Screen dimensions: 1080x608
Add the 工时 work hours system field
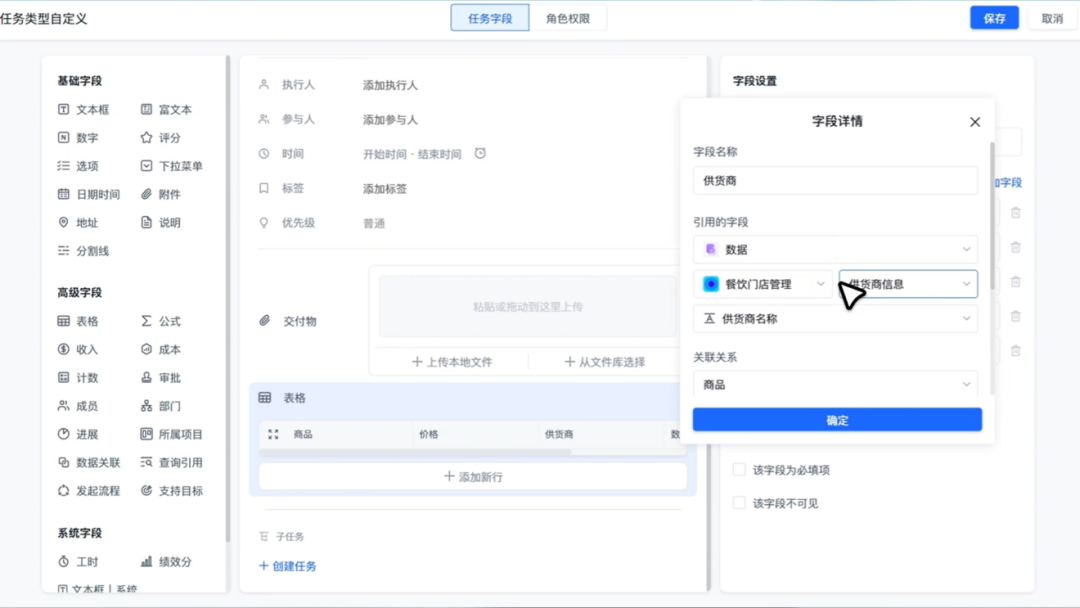[78, 561]
